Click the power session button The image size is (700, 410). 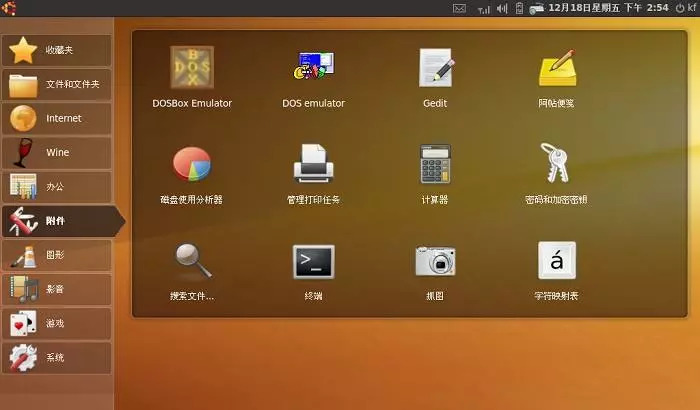[686, 8]
